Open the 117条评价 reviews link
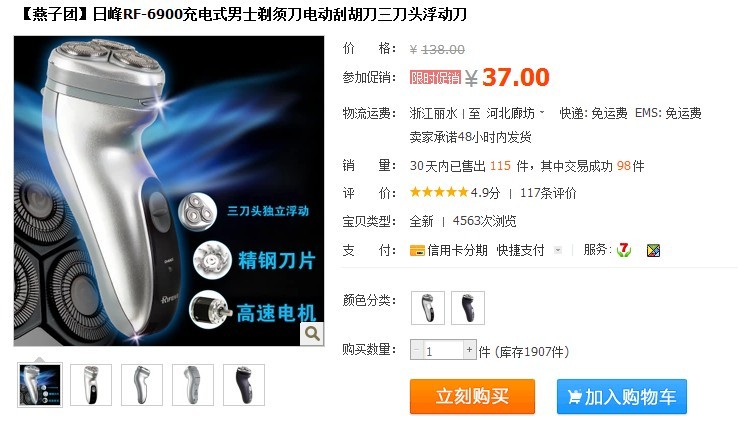Image resolution: width=738 pixels, height=429 pixels. [x=548, y=193]
